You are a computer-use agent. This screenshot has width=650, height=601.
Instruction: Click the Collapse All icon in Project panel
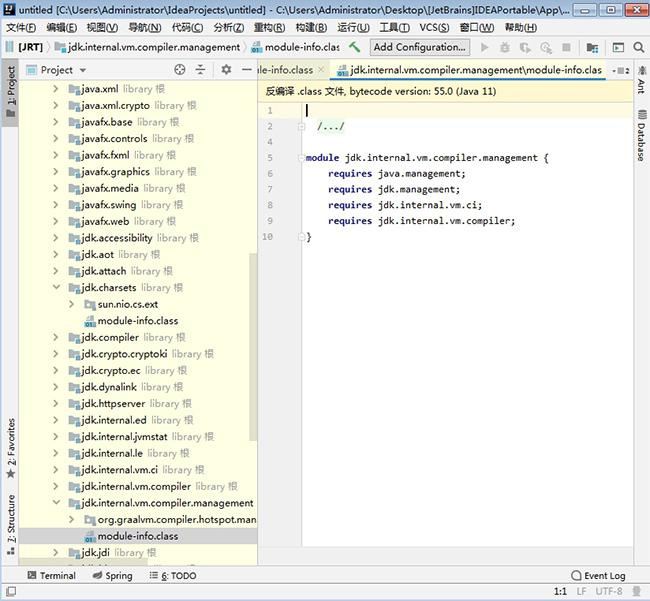200,70
